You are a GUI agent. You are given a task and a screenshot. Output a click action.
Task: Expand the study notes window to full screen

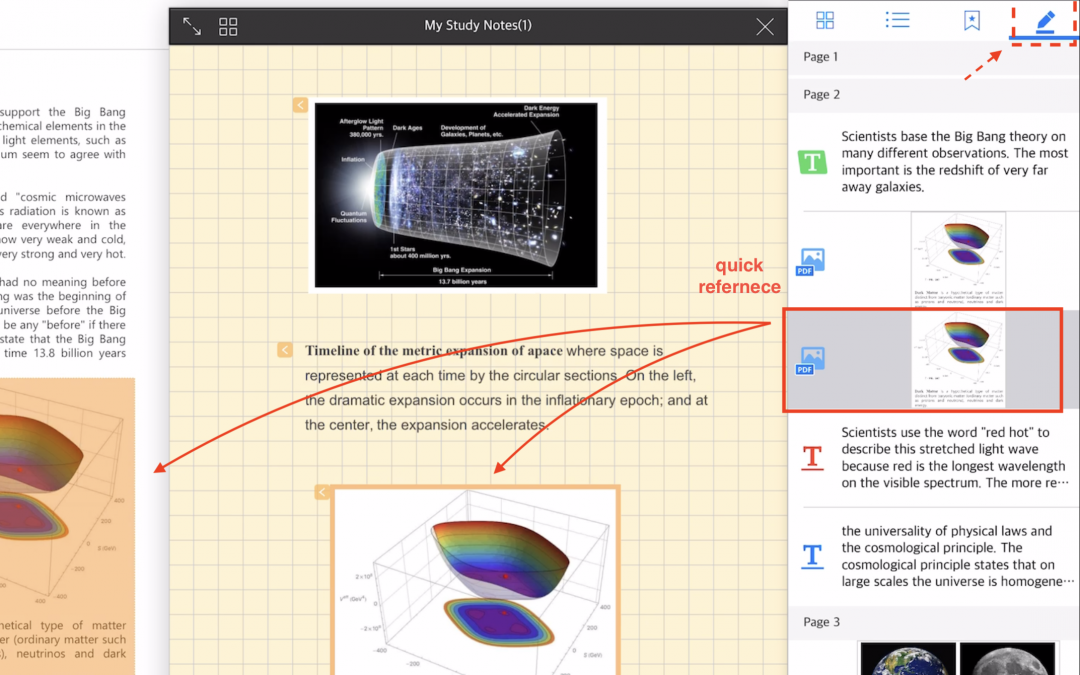pyautogui.click(x=191, y=27)
